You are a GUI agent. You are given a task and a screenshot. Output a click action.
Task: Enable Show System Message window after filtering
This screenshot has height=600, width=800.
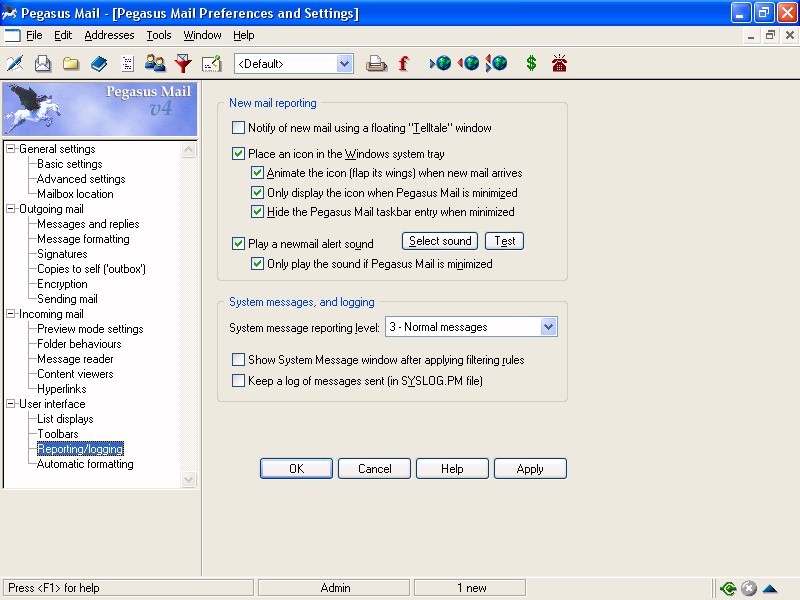238,360
